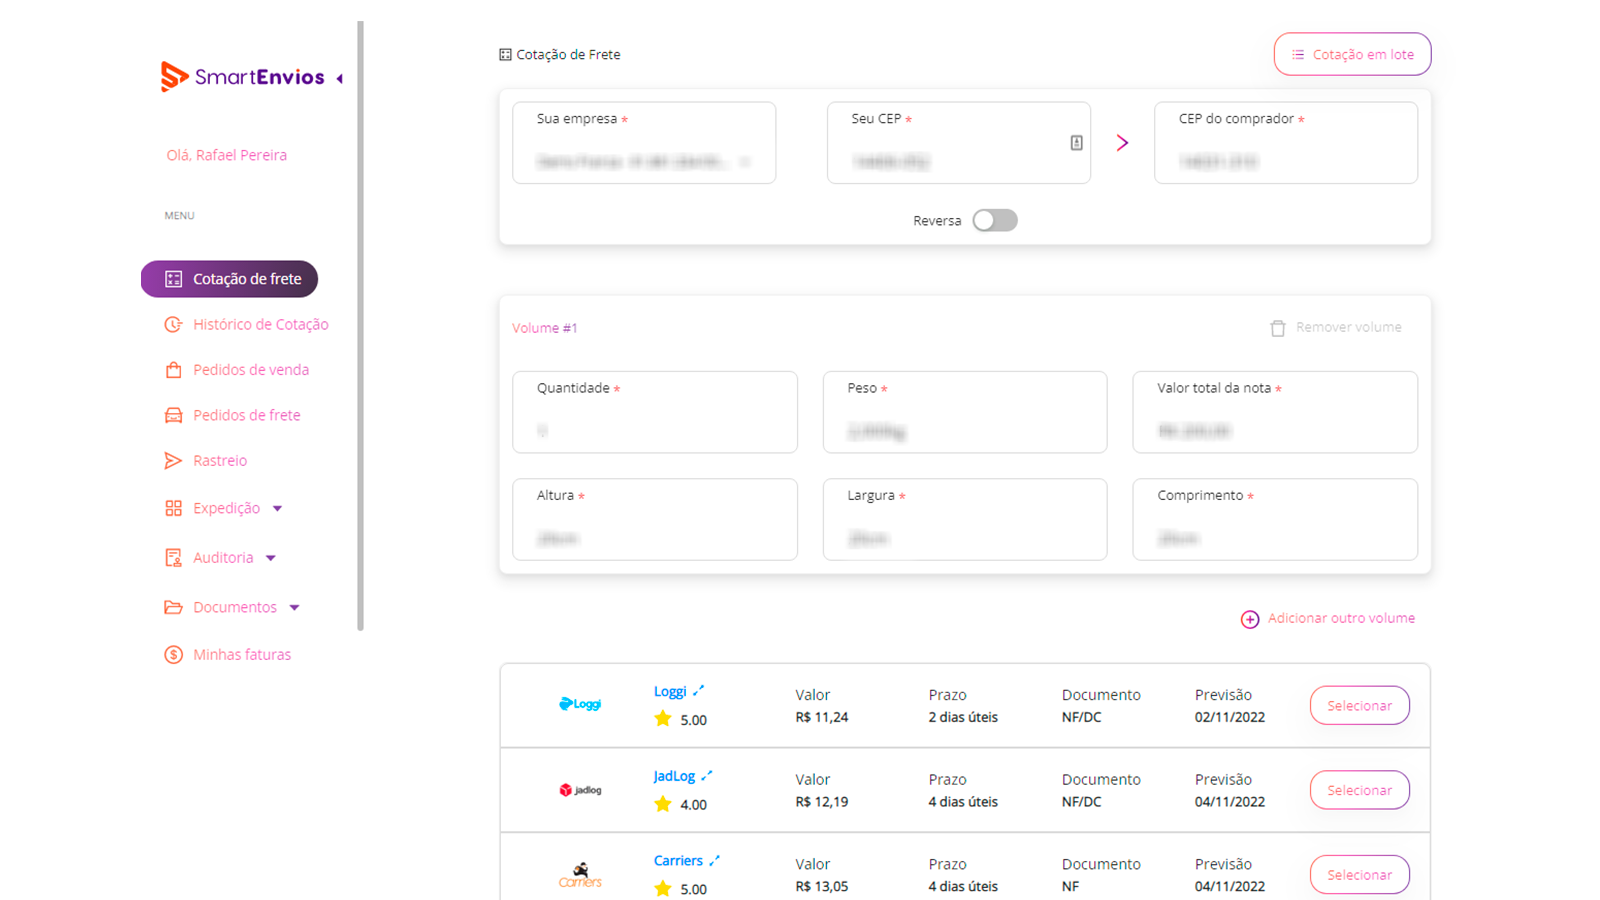Image resolution: width=1600 pixels, height=900 pixels.
Task: Click the jadlog carrier logo
Action: pyautogui.click(x=580, y=790)
